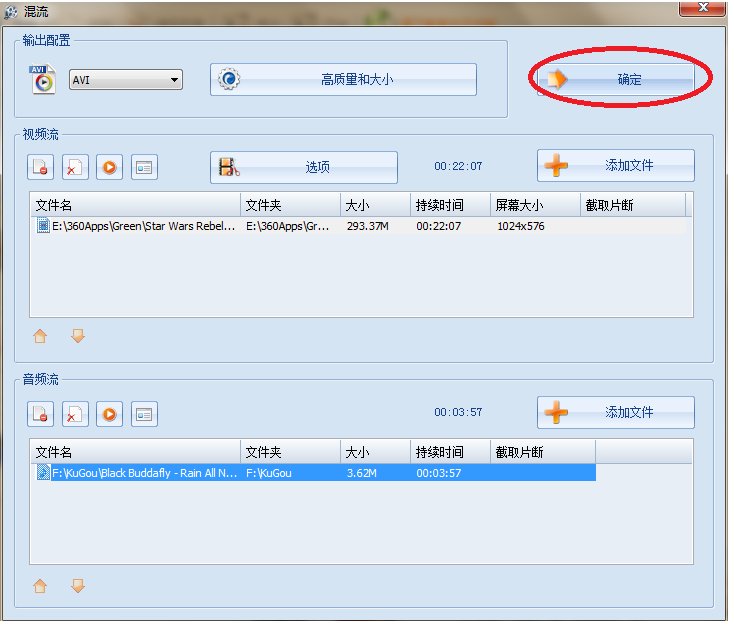The height and width of the screenshot is (636, 734).
Task: Click the 1024x576 screen size cell
Action: click(x=521, y=227)
